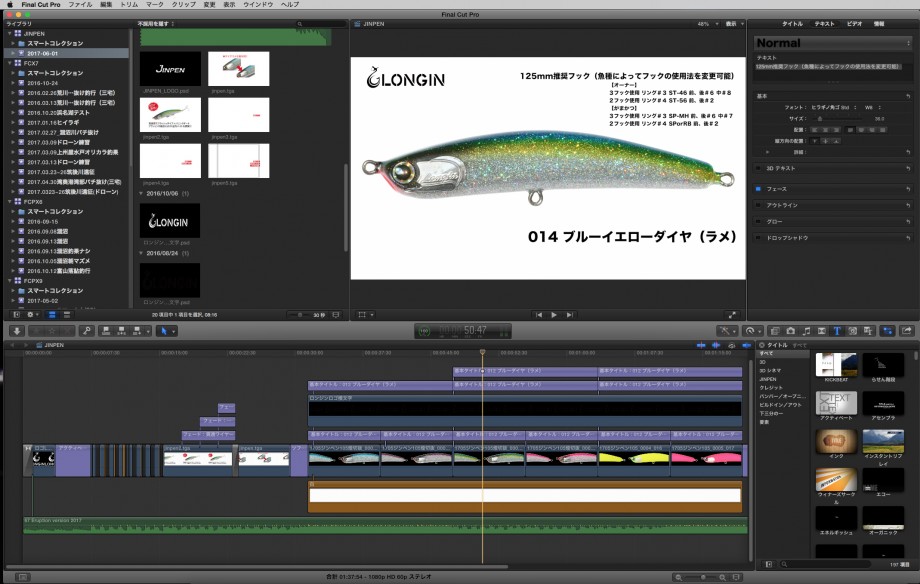Disable the フェース checkbox
This screenshot has width=920, height=584.
[758, 188]
